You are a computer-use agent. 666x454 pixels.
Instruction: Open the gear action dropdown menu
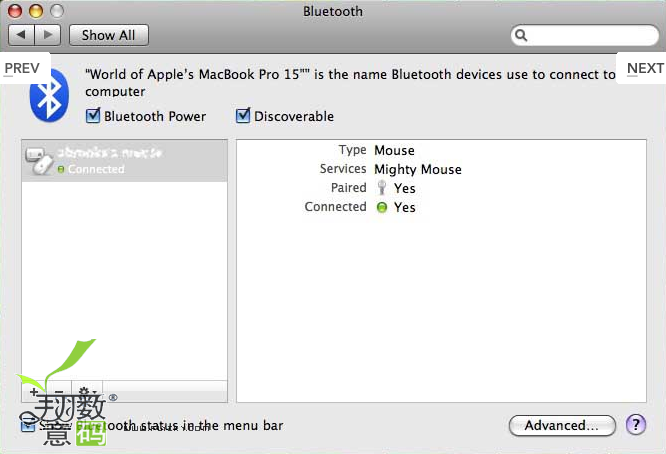point(87,392)
